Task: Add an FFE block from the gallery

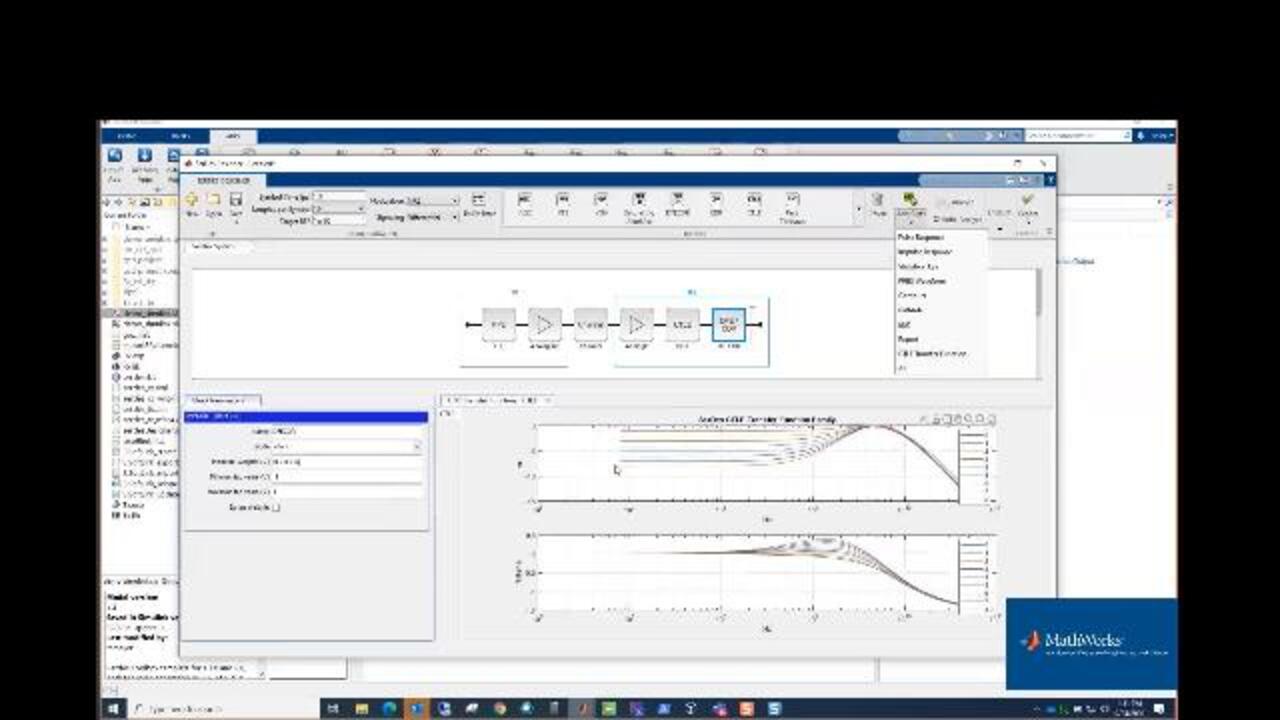Action: click(562, 199)
